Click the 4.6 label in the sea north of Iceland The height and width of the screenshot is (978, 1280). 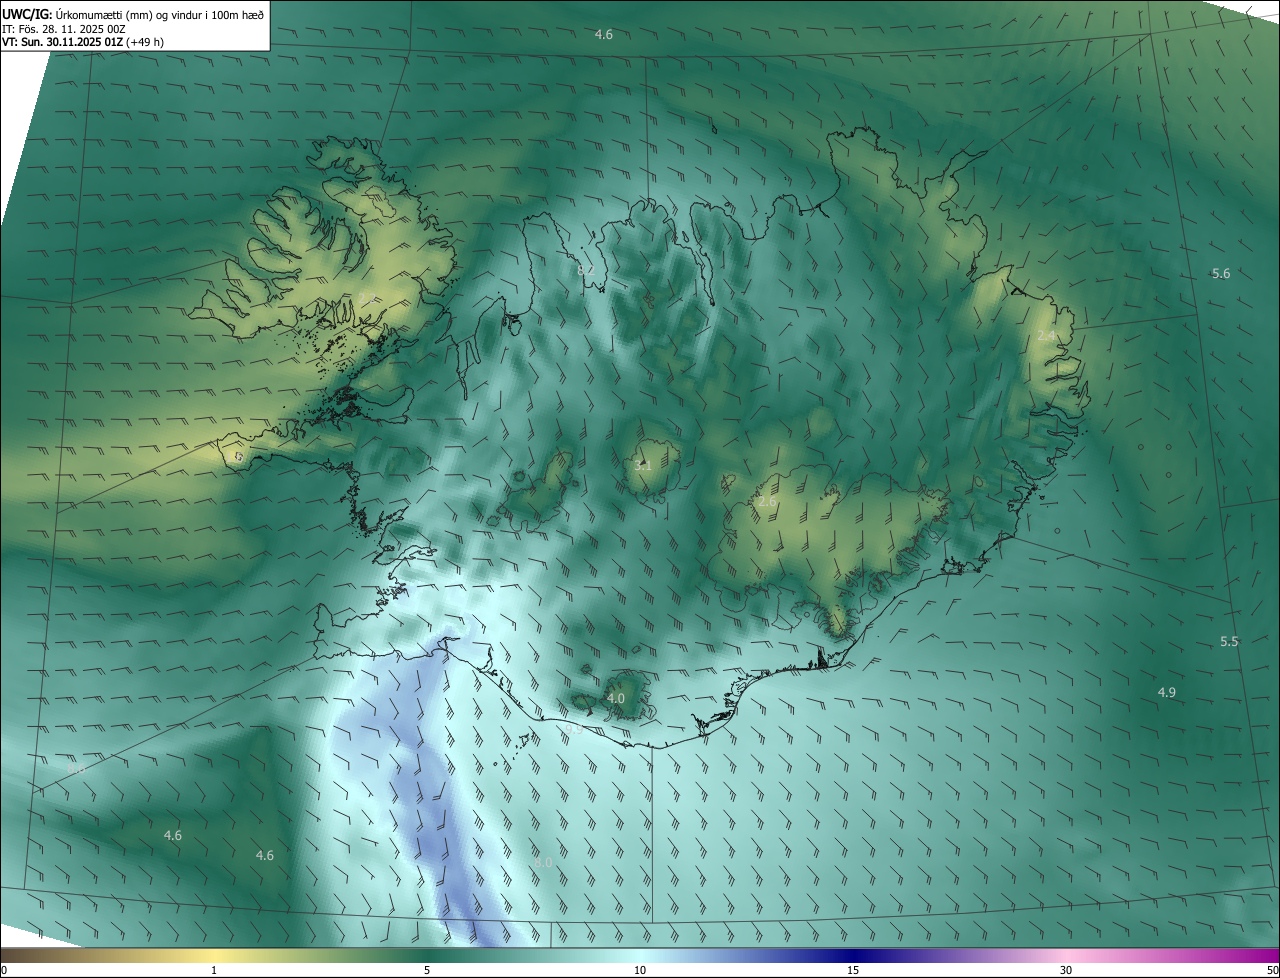click(x=603, y=34)
